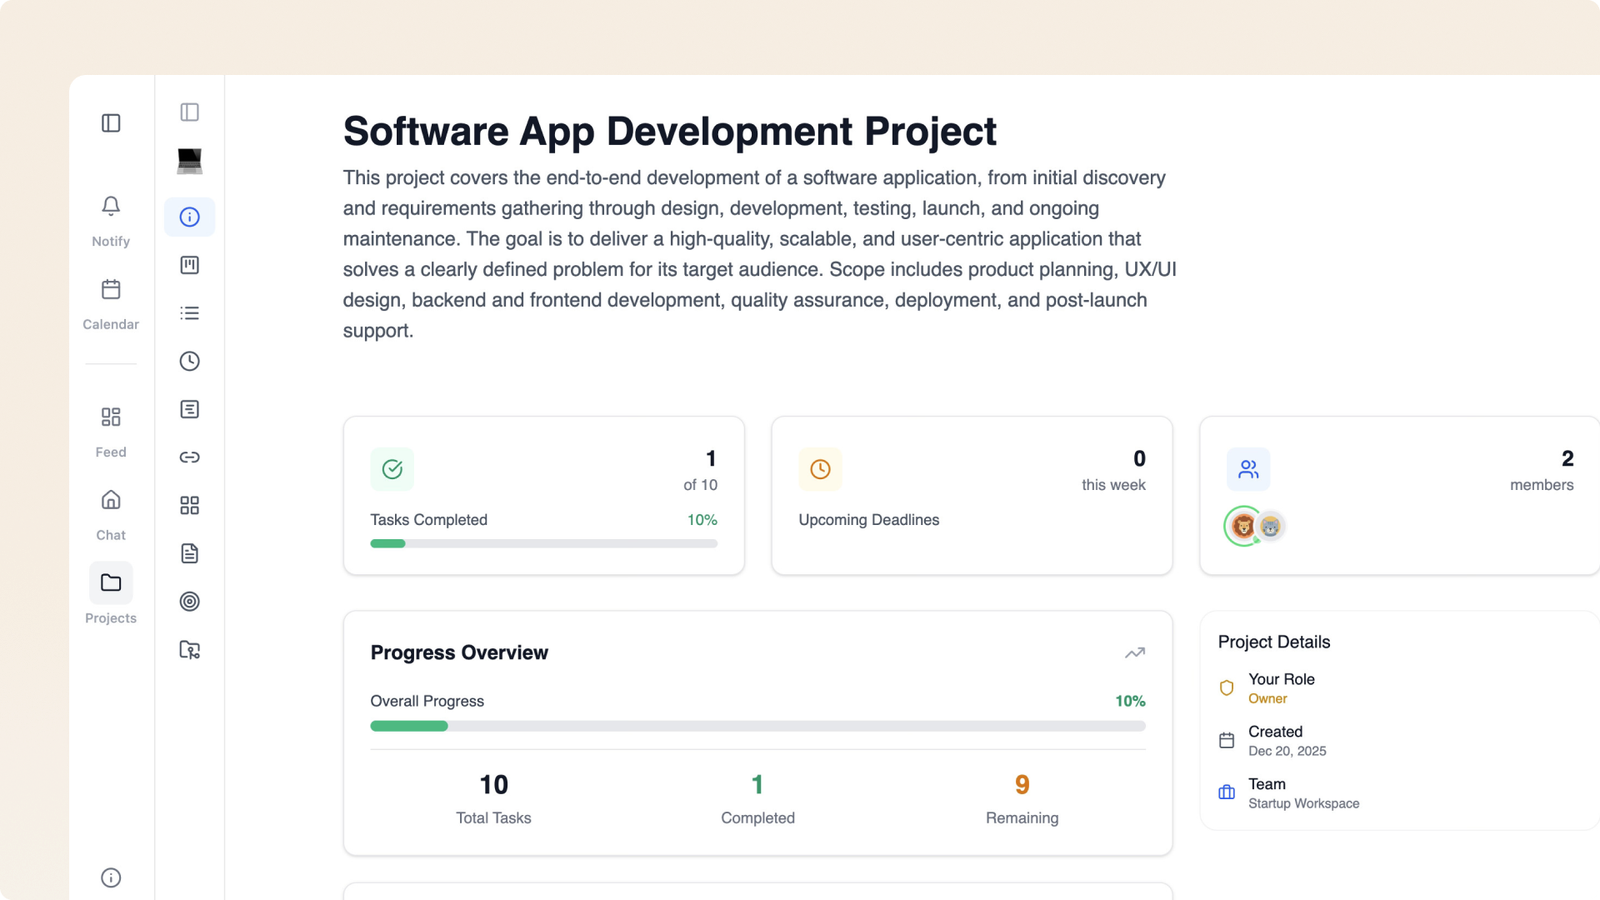Click the lion member avatar
This screenshot has height=900, width=1600.
pyautogui.click(x=1243, y=526)
